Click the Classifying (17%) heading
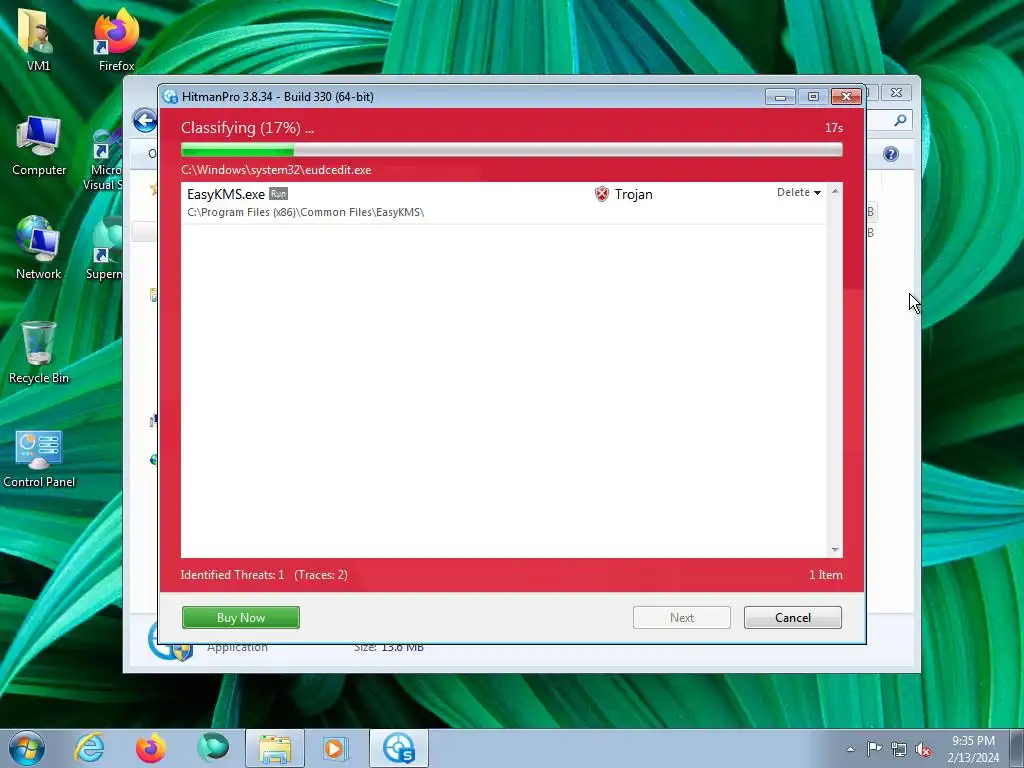 point(248,128)
